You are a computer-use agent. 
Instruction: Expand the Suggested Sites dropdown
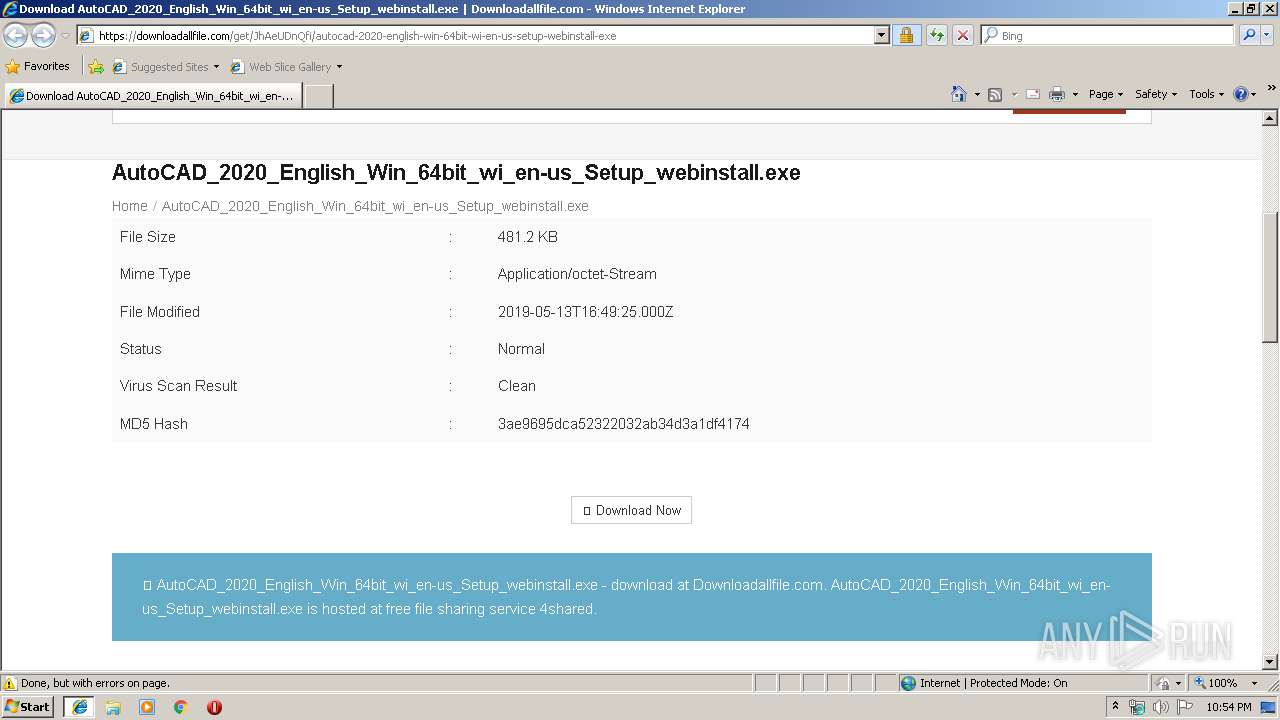click(x=216, y=67)
